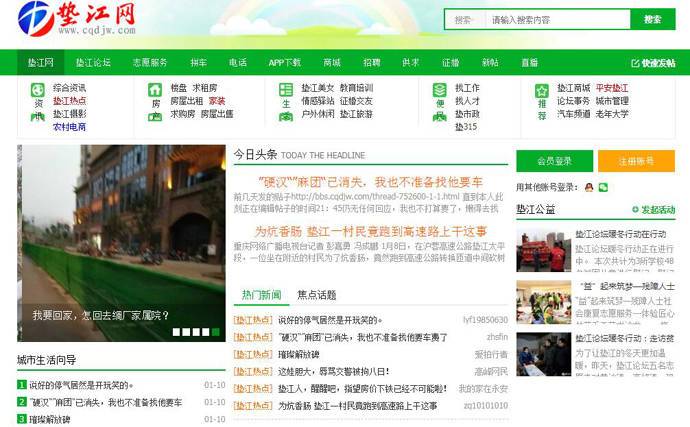Click the QQ login icon
Screen dimensions: 690x427
(589, 187)
